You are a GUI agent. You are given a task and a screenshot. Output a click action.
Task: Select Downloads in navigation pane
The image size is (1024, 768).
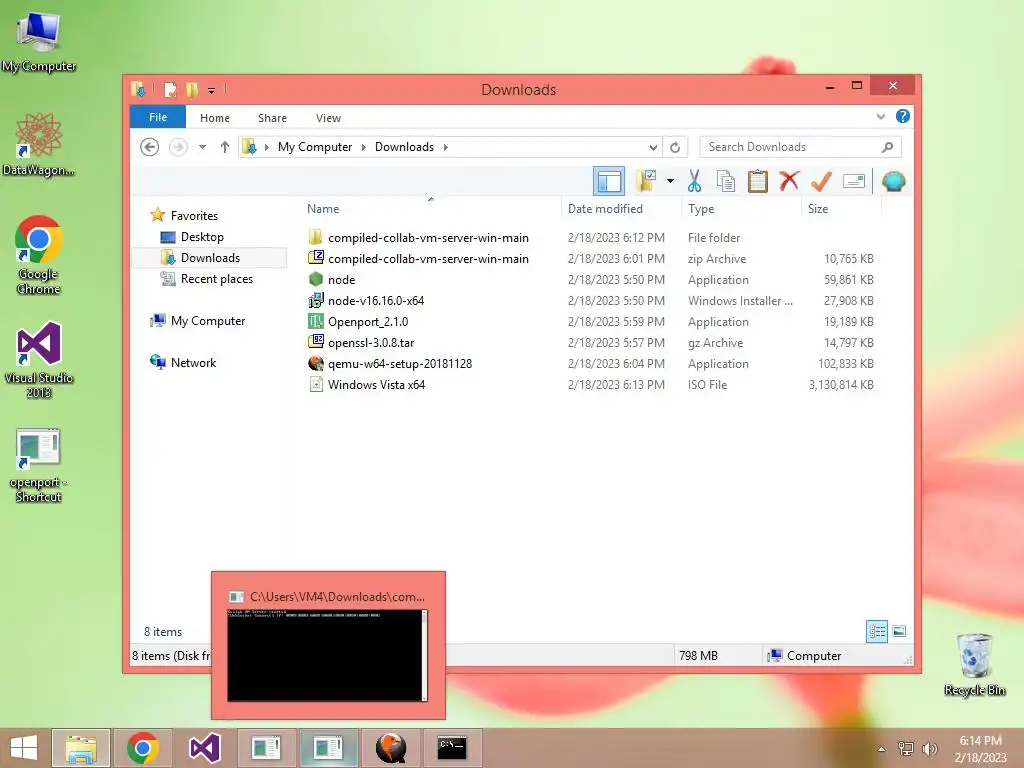point(210,257)
